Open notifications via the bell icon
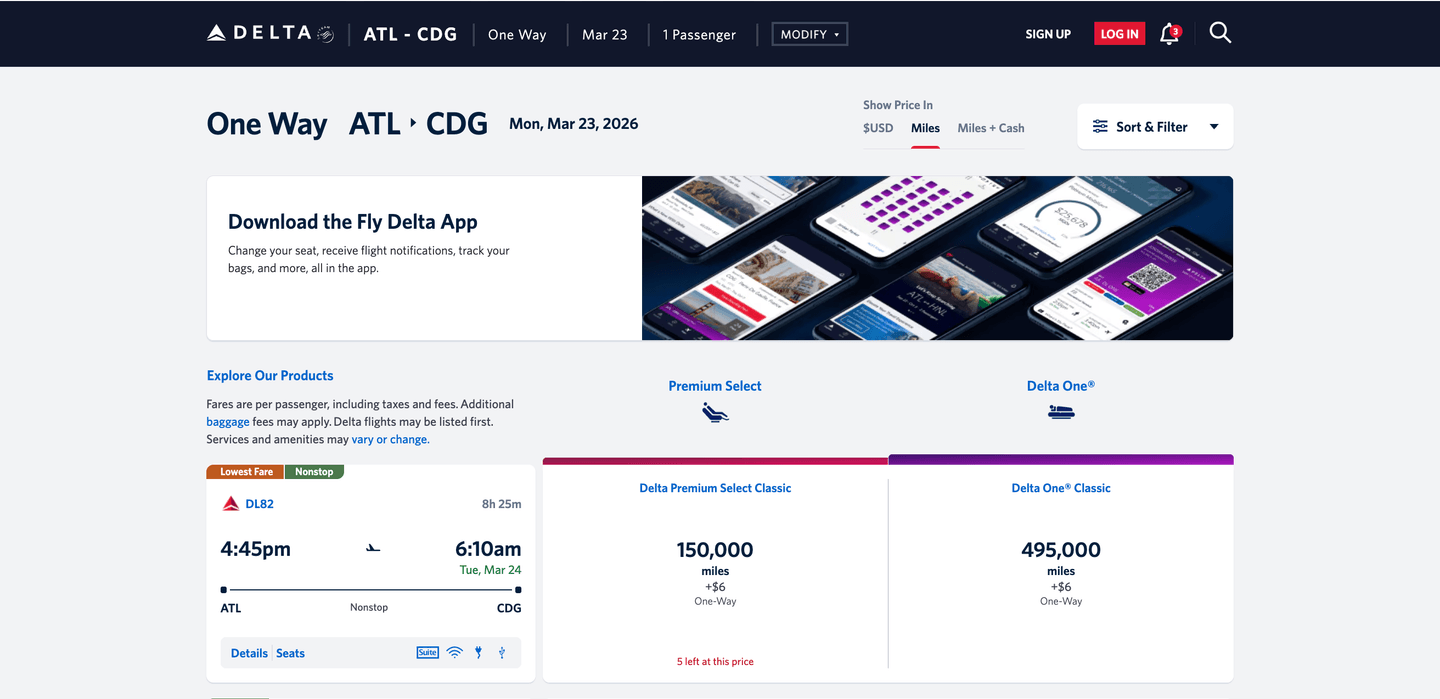 point(1168,33)
